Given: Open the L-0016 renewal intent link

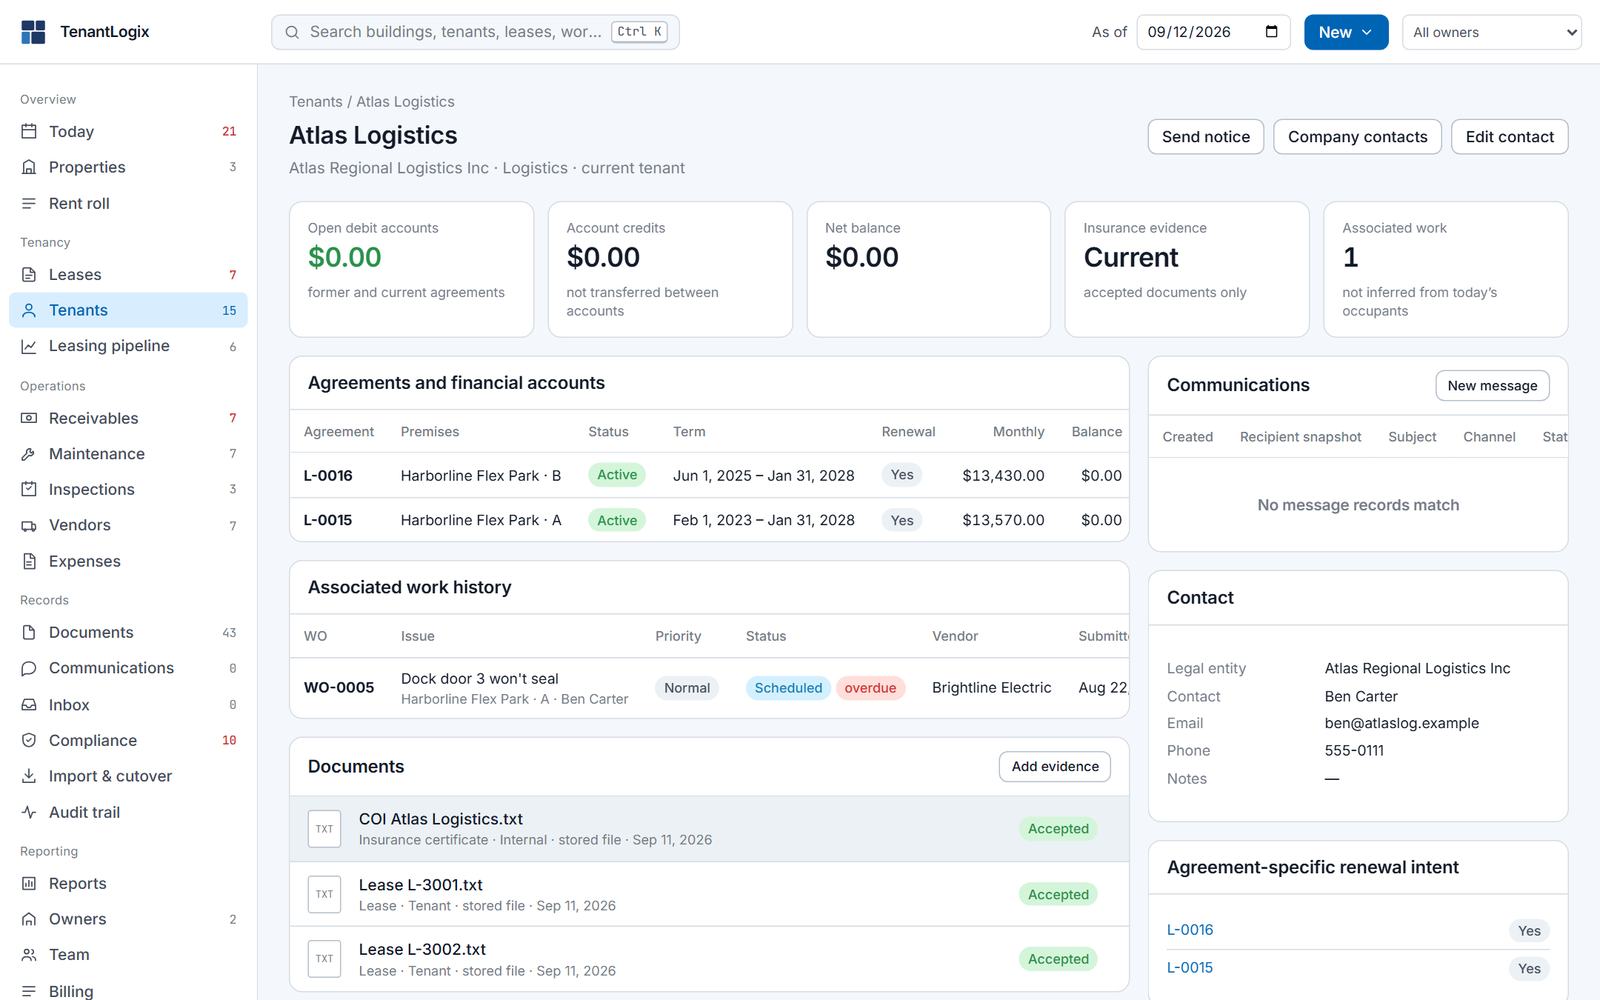Looking at the screenshot, I should point(1190,930).
